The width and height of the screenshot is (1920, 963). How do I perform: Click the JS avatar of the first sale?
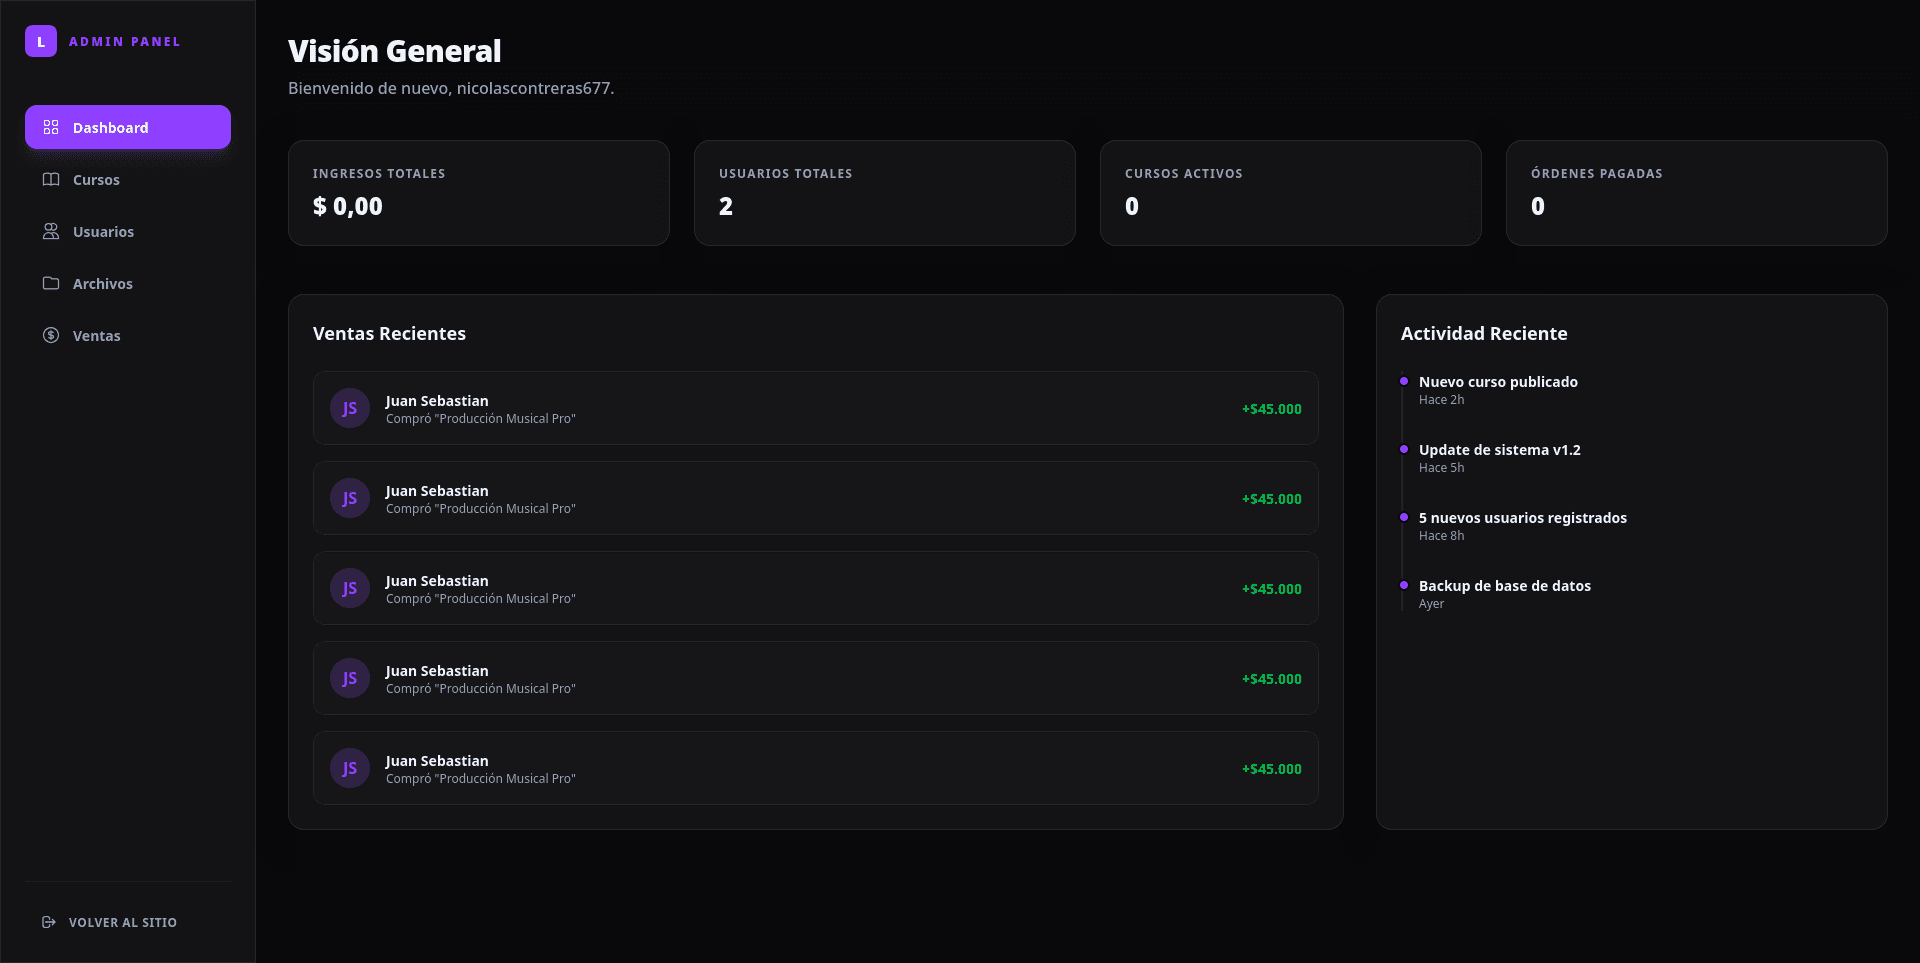349,408
